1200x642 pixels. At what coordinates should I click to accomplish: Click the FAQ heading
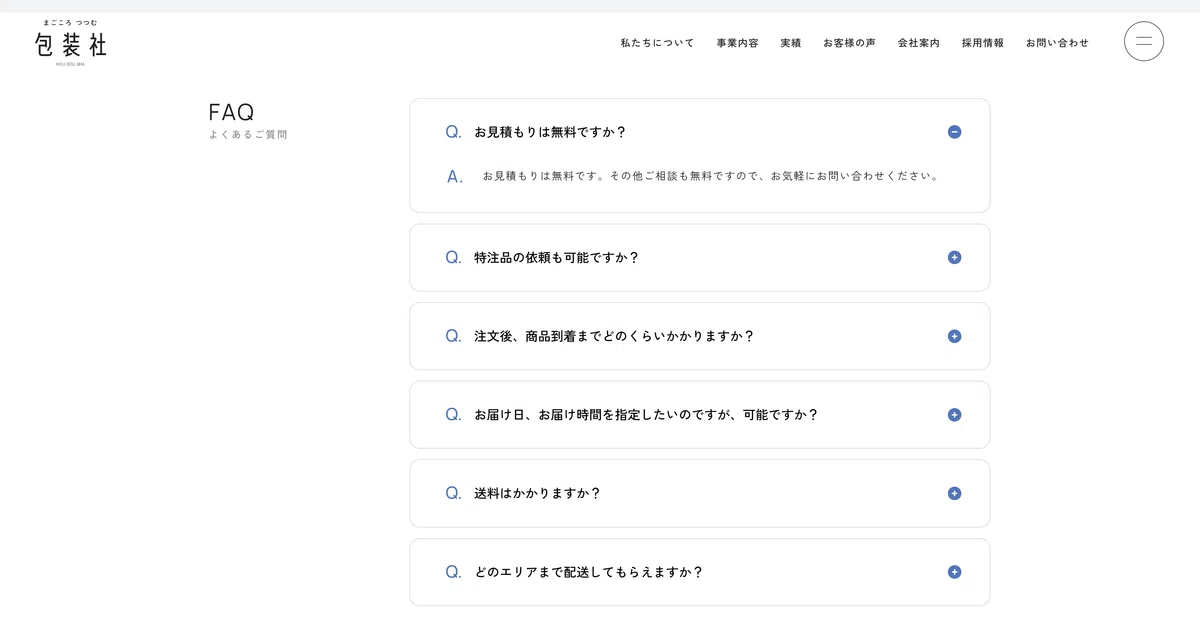click(x=231, y=112)
